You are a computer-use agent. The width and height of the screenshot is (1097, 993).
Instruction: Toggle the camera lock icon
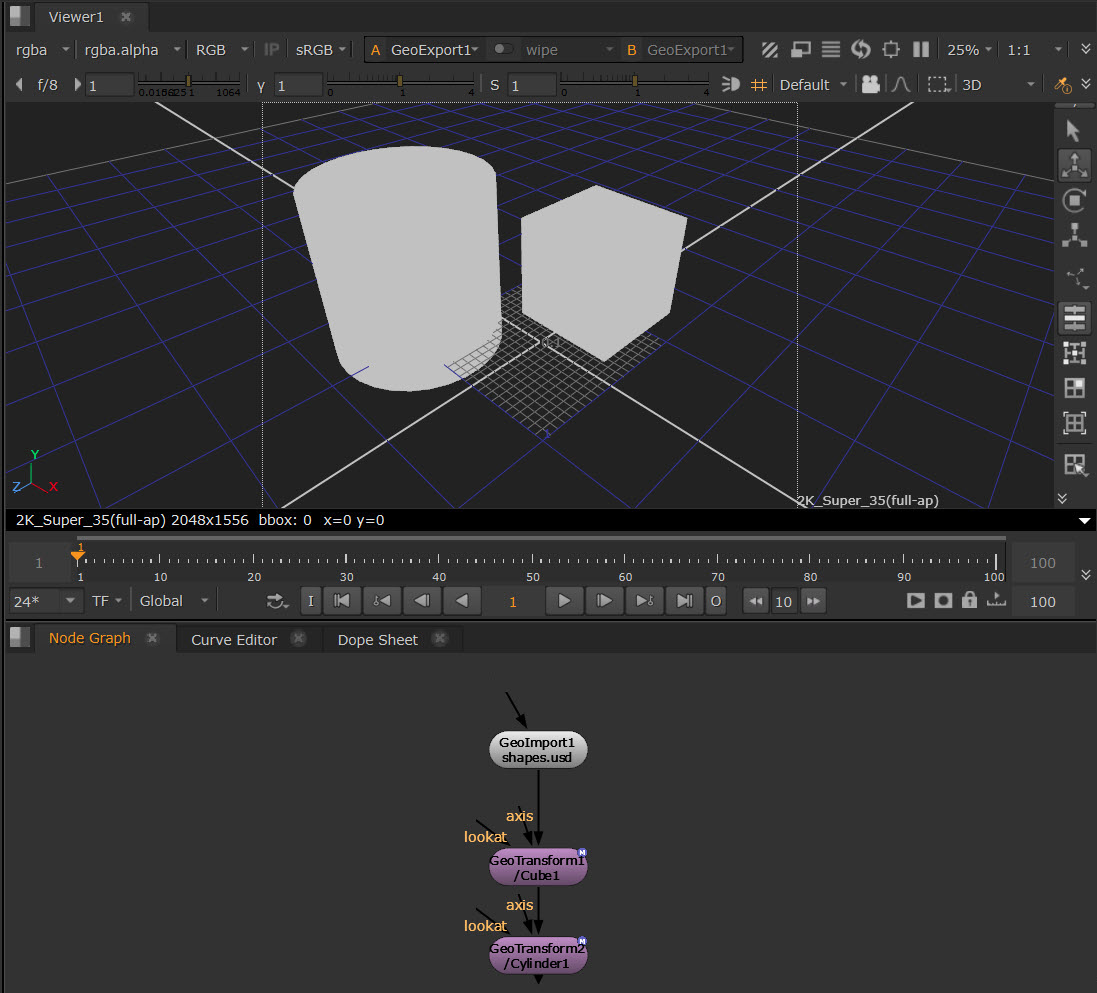pos(870,85)
